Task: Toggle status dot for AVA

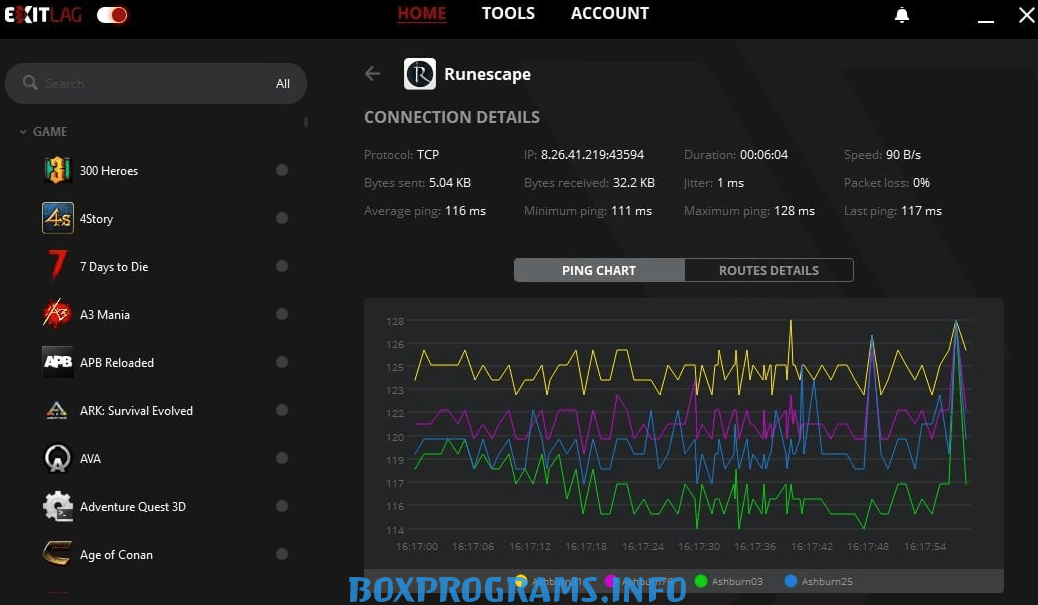Action: pyautogui.click(x=282, y=458)
